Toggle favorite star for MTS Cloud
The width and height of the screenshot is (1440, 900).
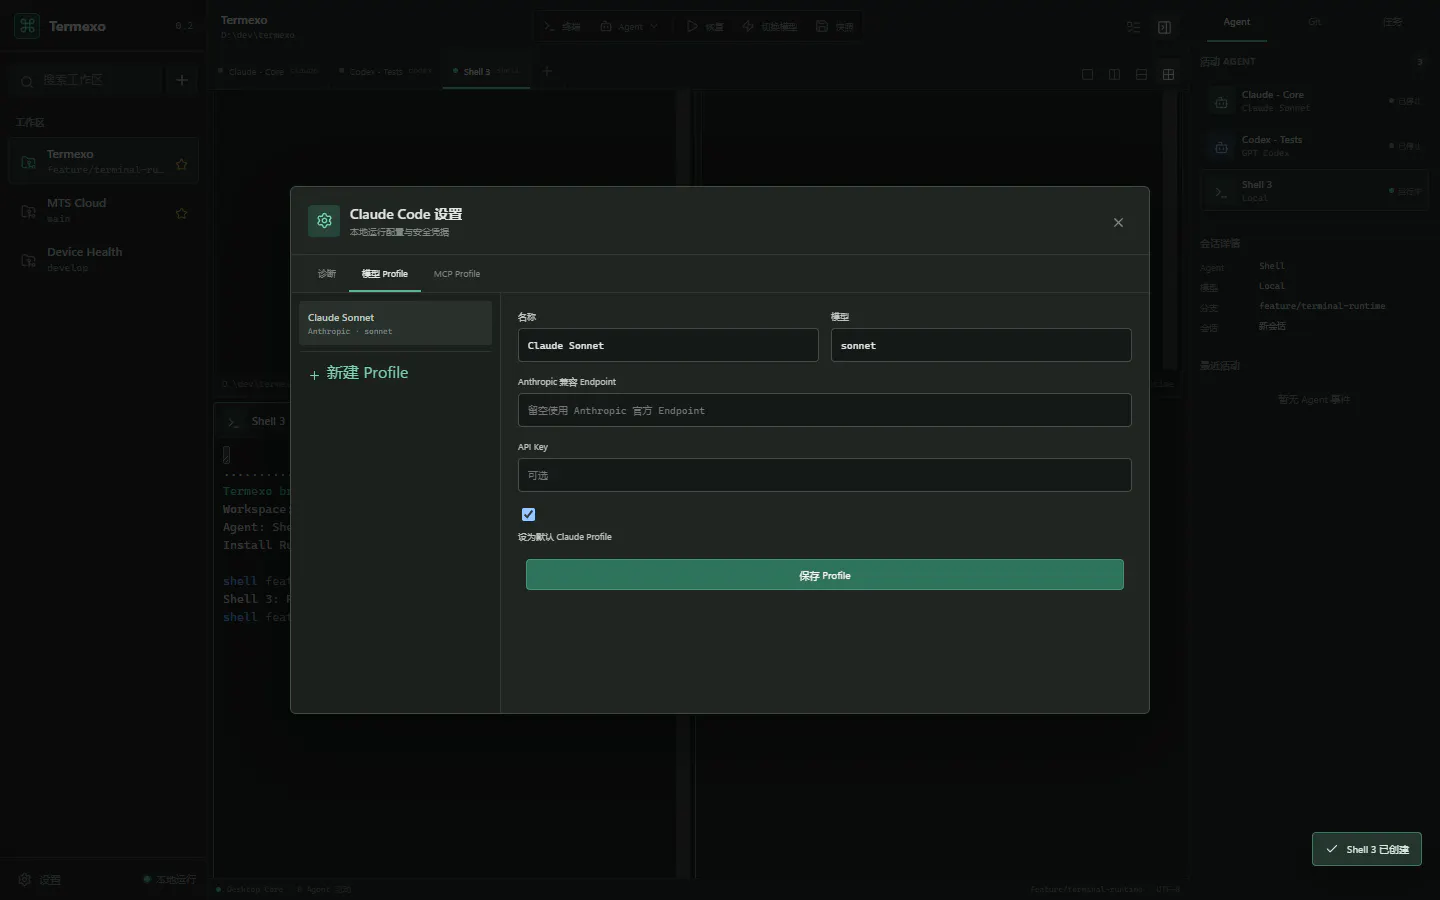[x=181, y=213]
